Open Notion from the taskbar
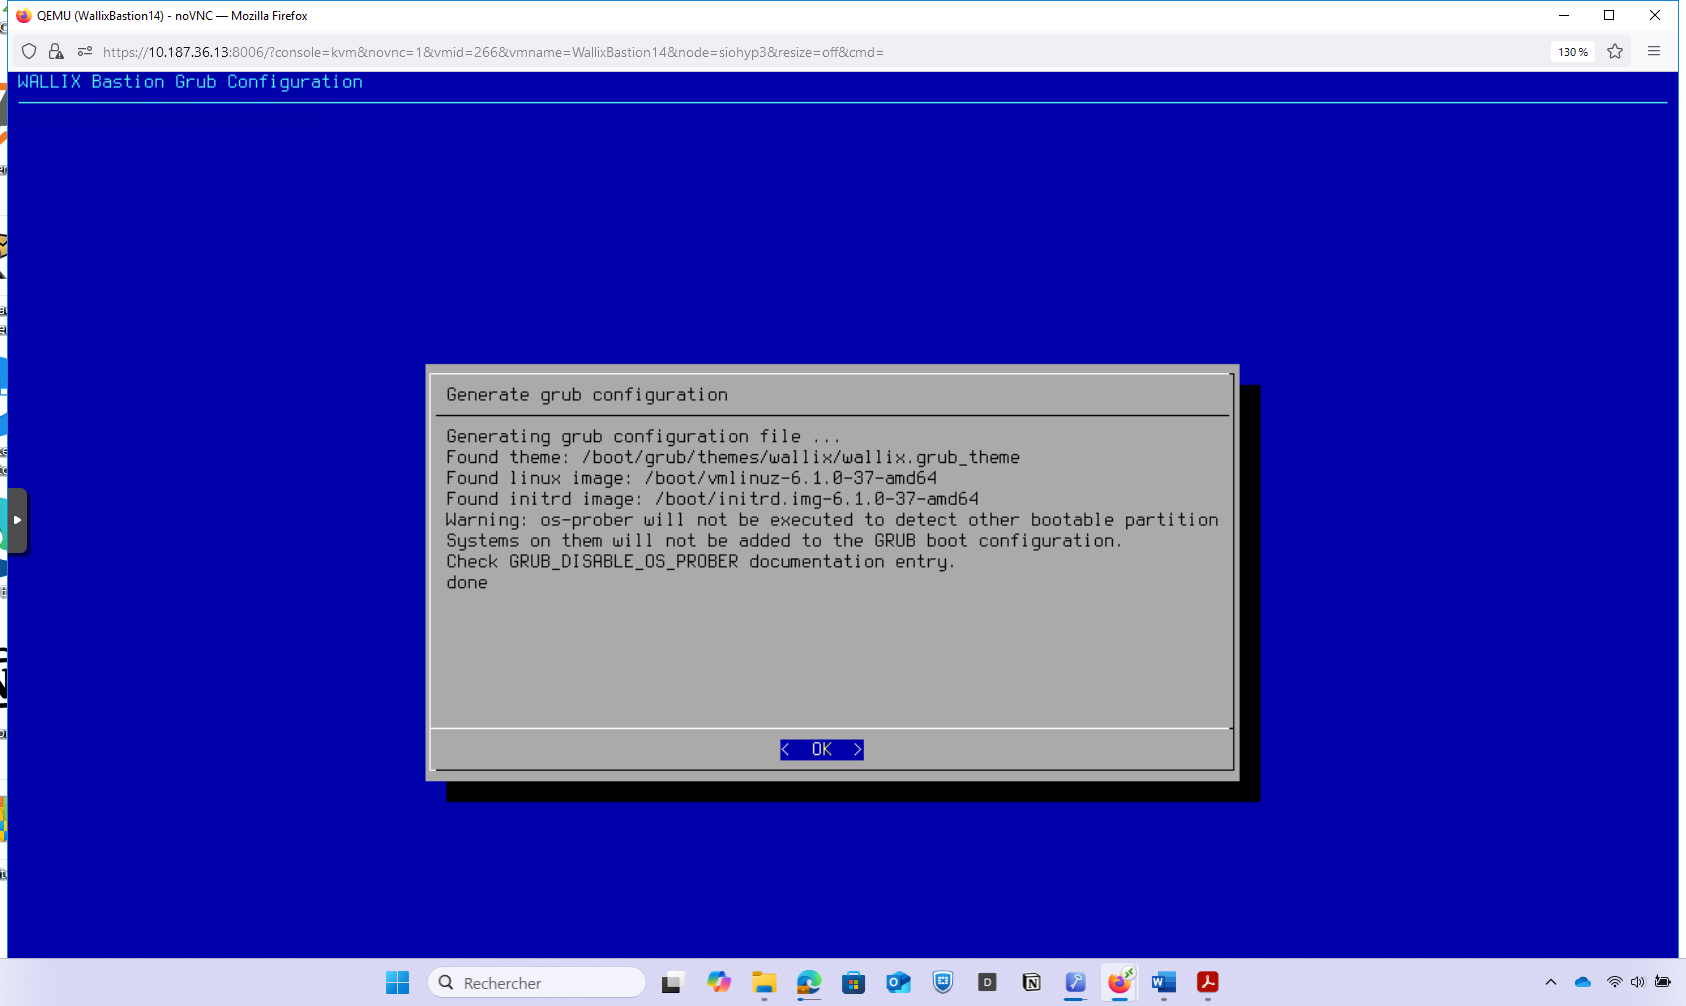Screen dimensions: 1686x1006 click(1031, 983)
